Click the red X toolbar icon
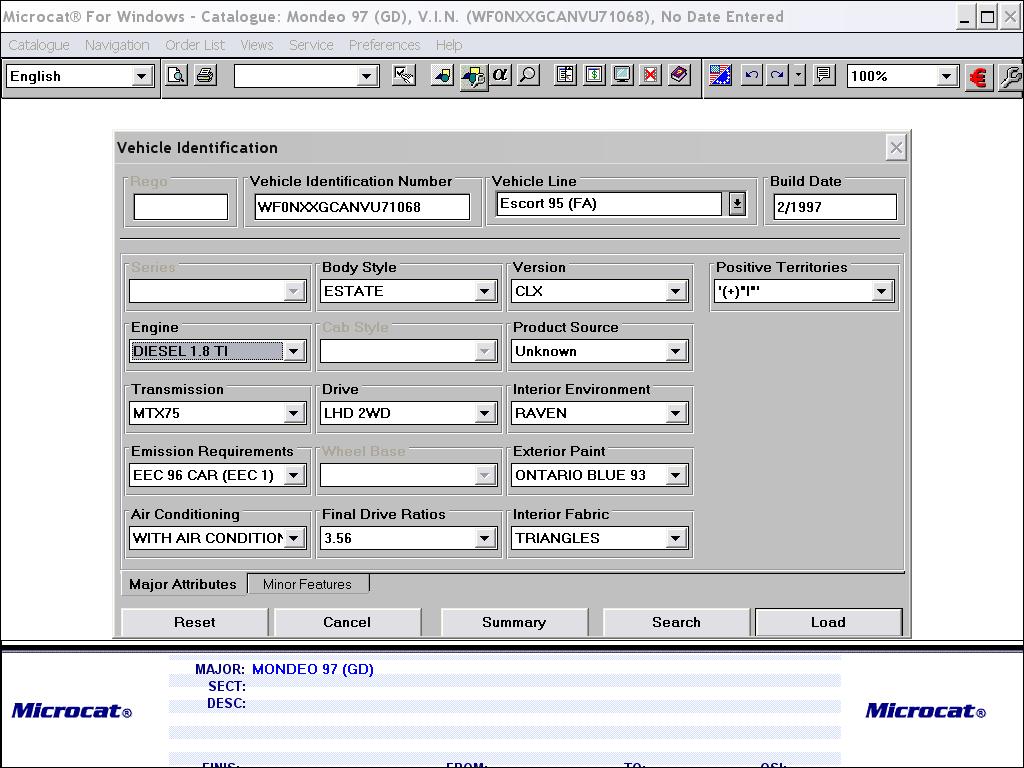 tap(650, 76)
